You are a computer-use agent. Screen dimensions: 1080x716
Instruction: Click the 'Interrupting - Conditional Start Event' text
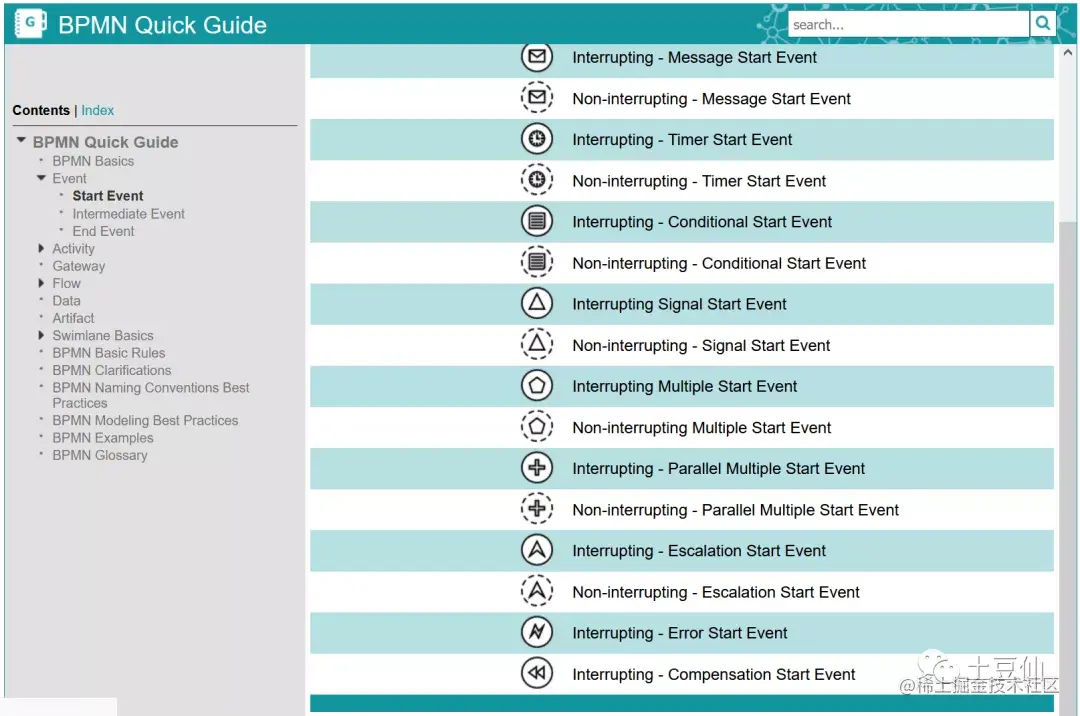(x=702, y=222)
